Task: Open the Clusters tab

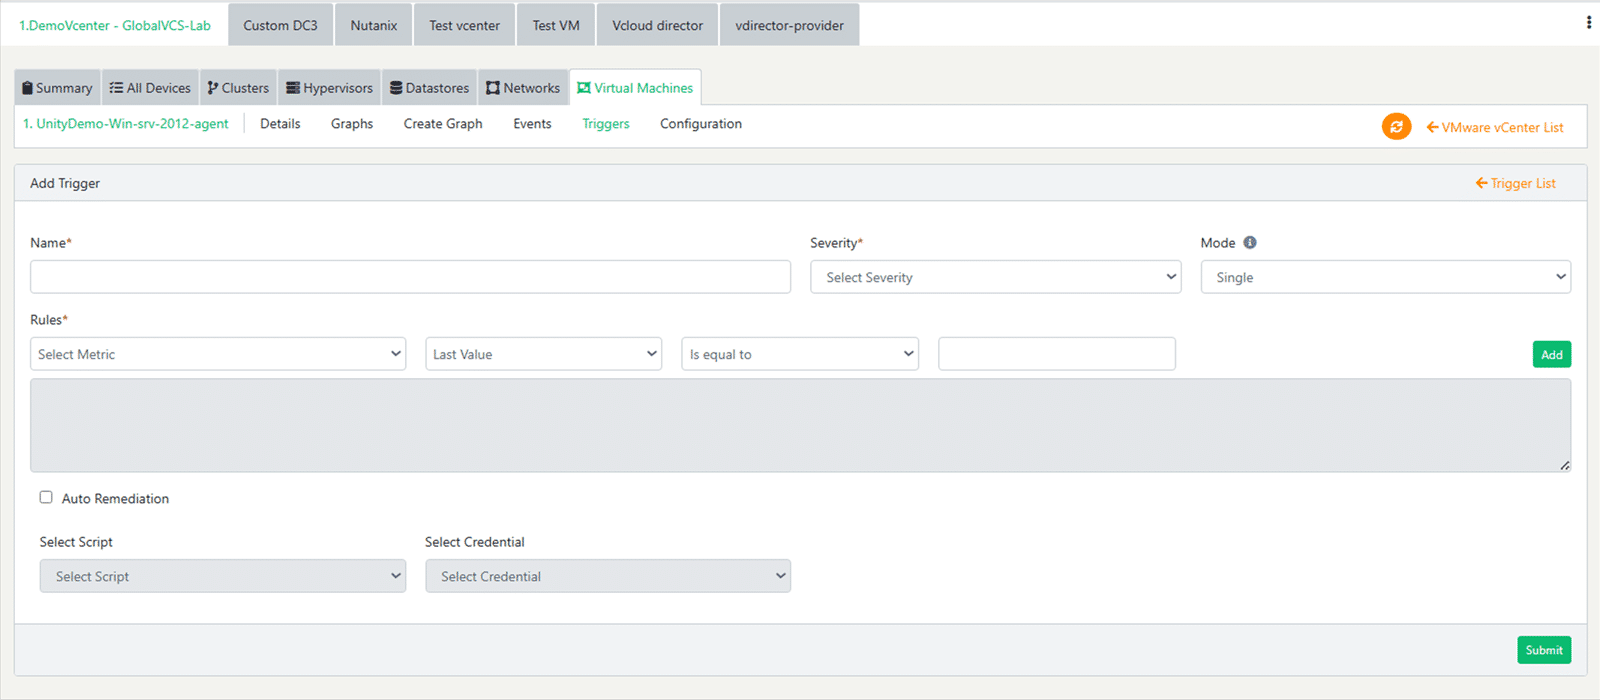Action: pyautogui.click(x=238, y=88)
